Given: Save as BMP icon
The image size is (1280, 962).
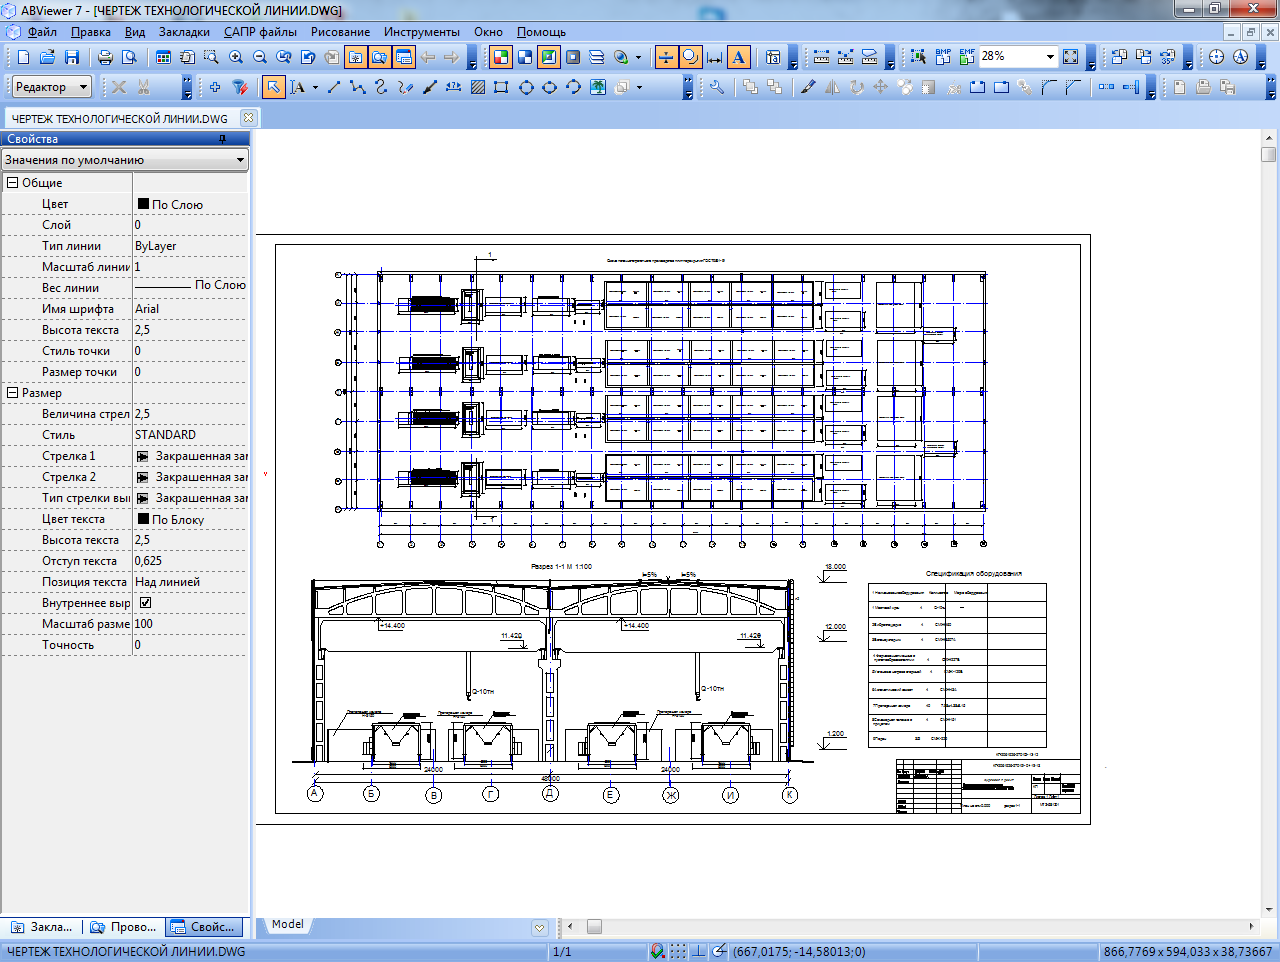Looking at the screenshot, I should click(x=943, y=57).
